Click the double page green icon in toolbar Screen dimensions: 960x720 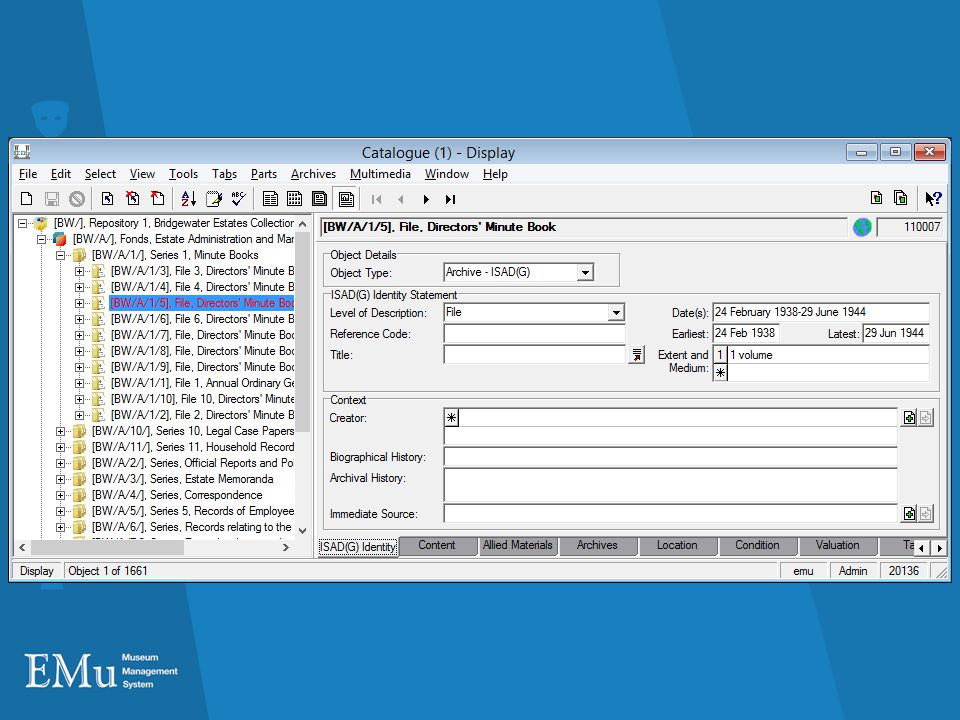[x=901, y=198]
